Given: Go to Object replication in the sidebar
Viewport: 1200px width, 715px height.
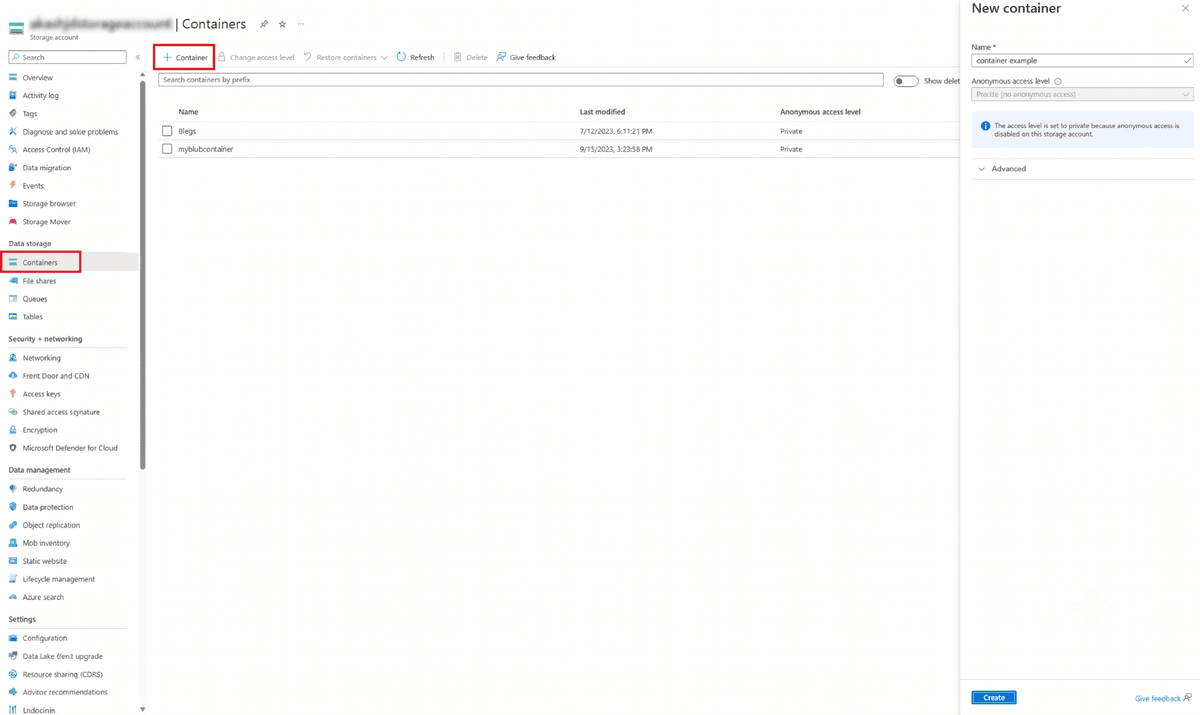Looking at the screenshot, I should point(51,525).
